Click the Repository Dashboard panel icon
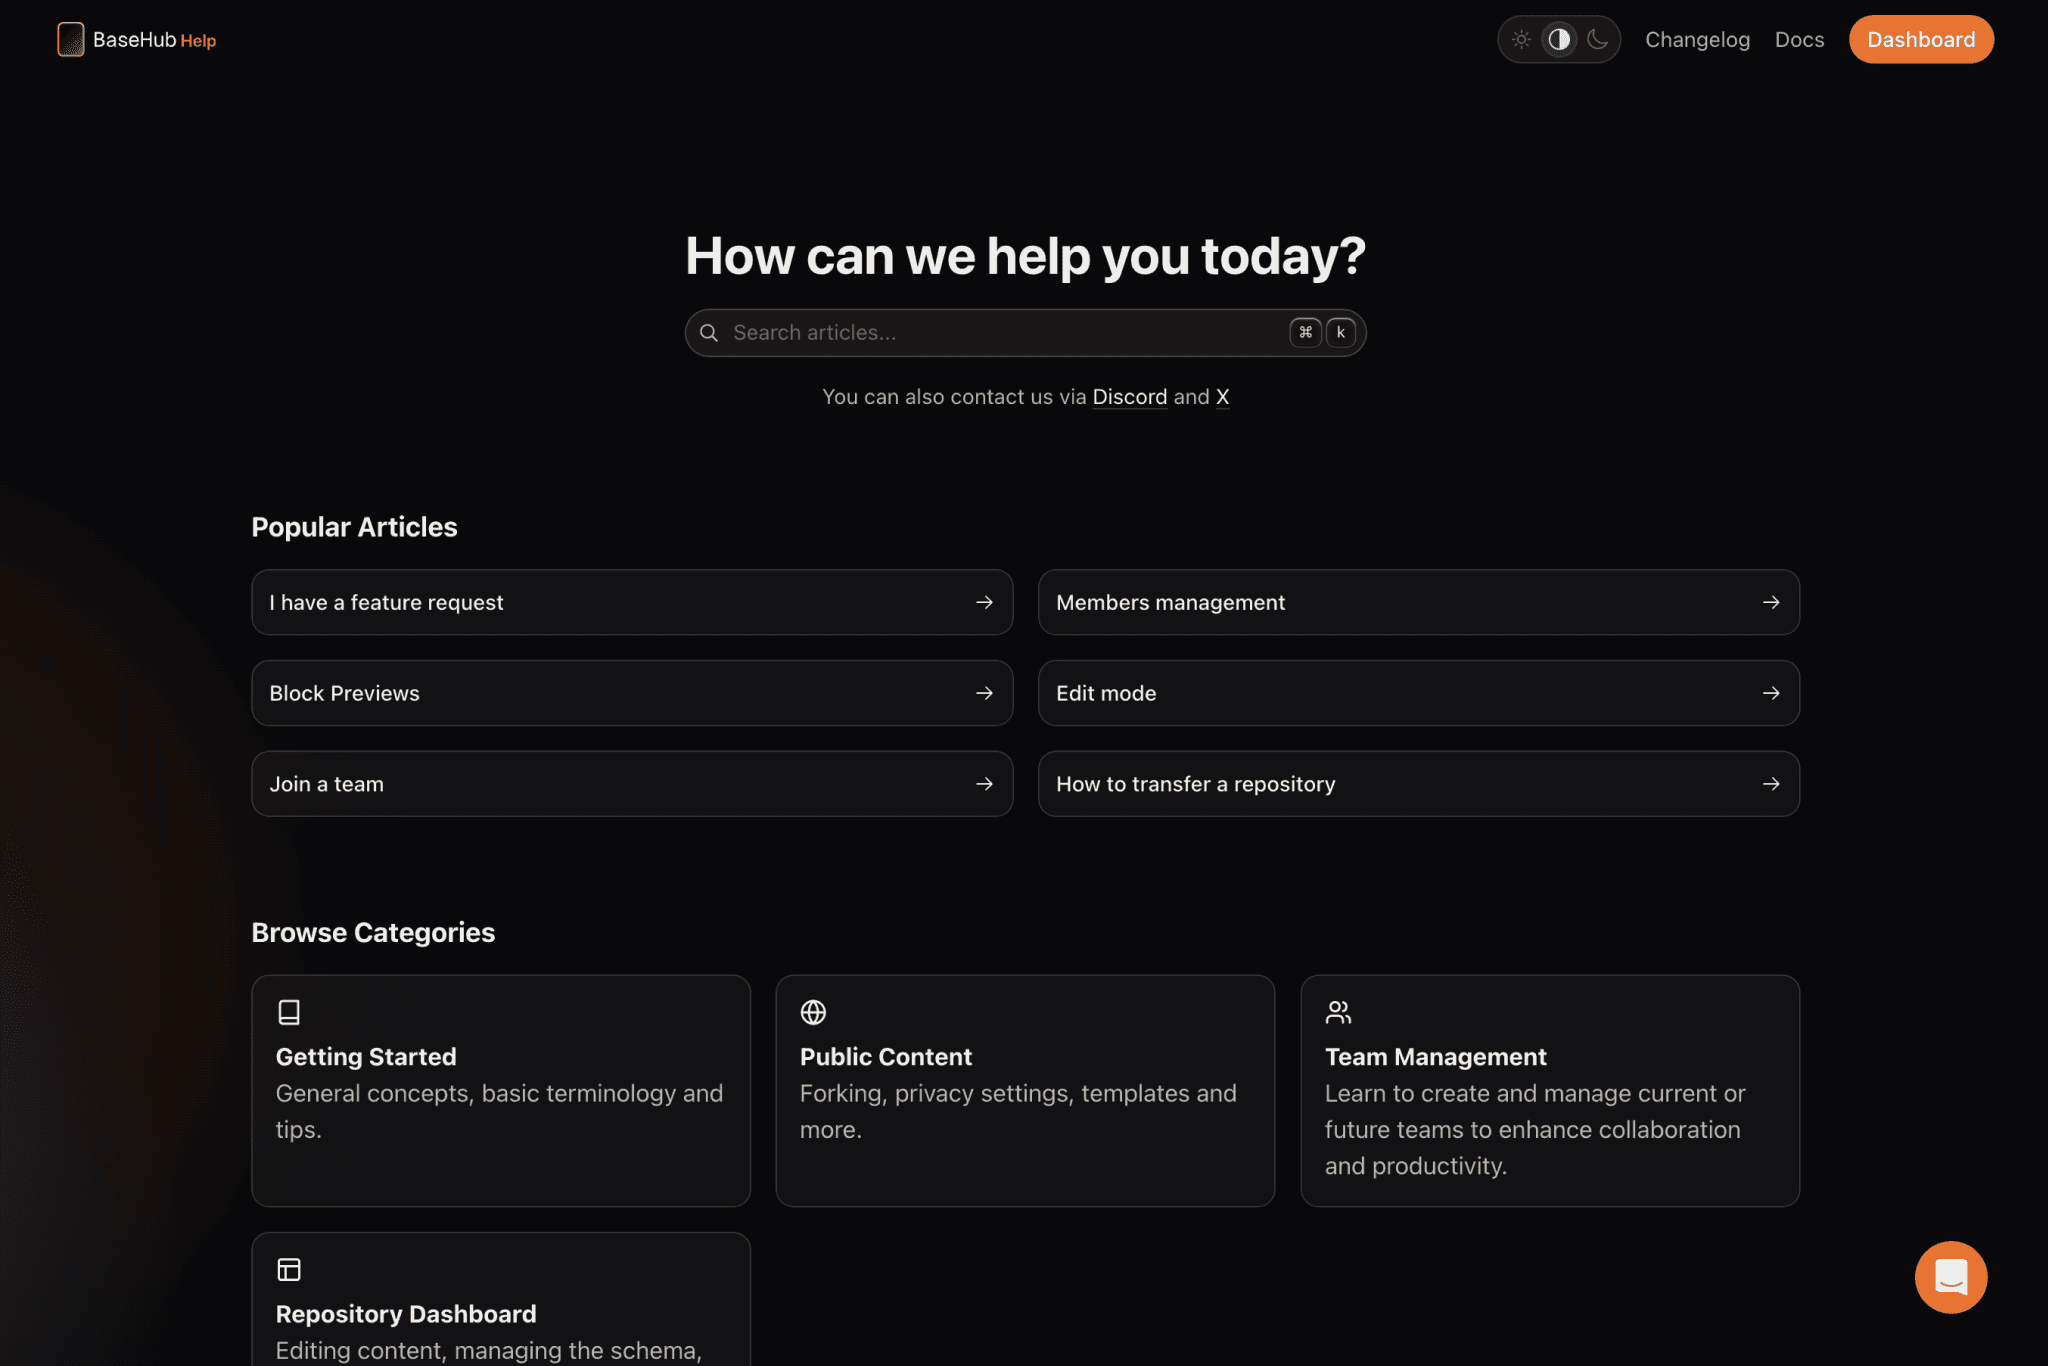Viewport: 2048px width, 1366px height. 289,1269
